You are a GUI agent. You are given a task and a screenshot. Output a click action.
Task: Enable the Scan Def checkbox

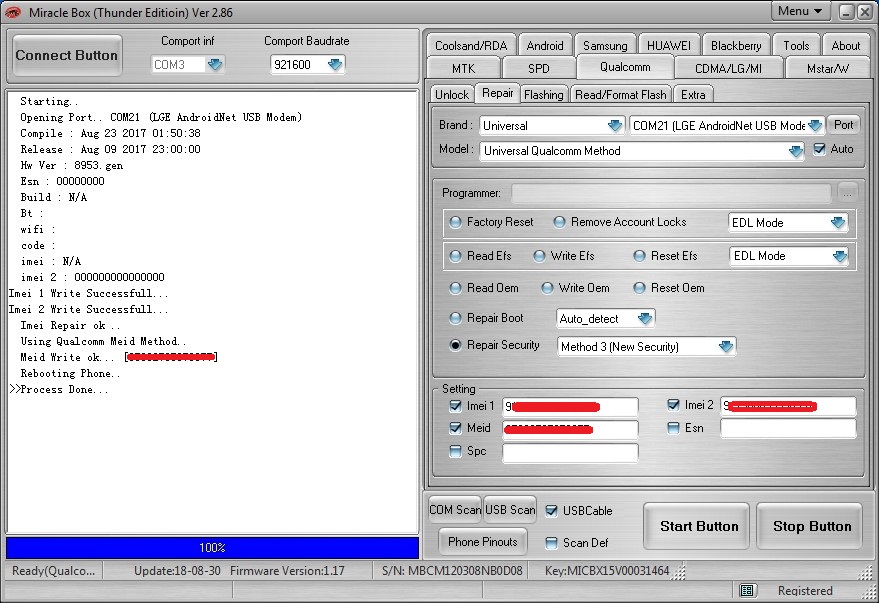[x=551, y=542]
